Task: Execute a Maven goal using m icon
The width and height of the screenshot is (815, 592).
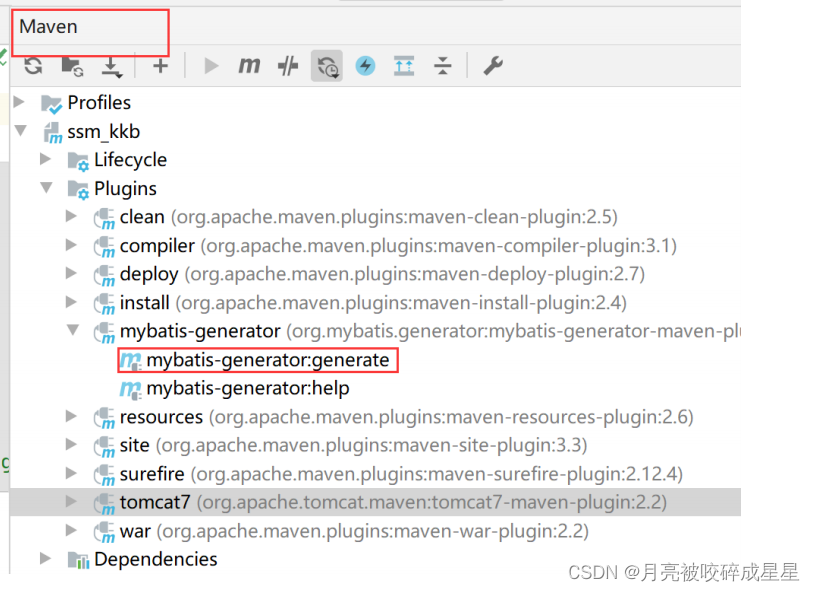Action: 249,66
